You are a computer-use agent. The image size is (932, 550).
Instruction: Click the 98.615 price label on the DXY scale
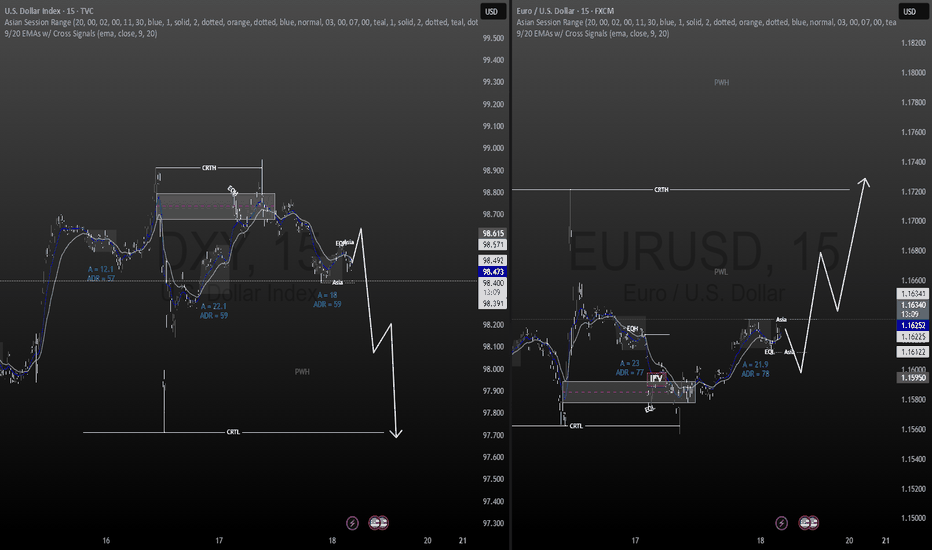493,234
